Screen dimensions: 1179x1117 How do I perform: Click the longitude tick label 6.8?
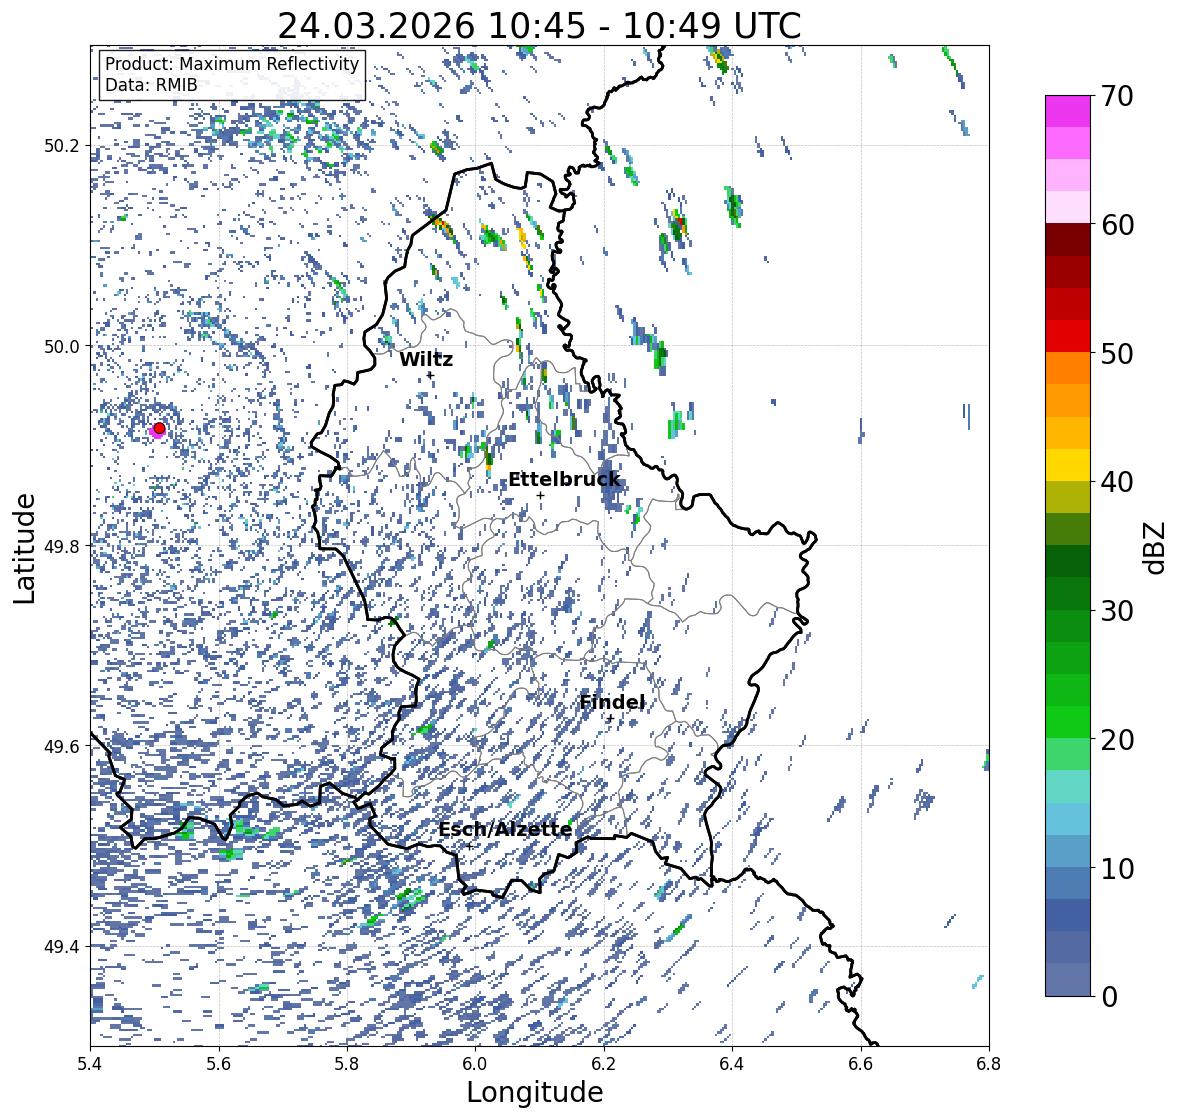989,1063
